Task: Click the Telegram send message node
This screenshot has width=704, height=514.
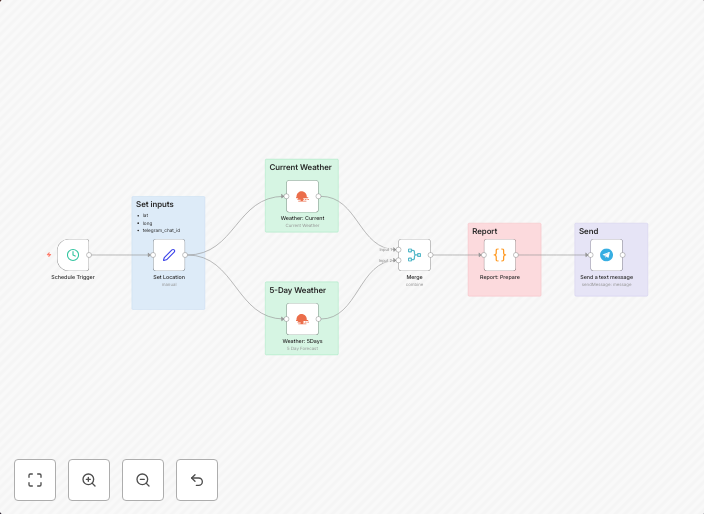Action: pos(606,255)
